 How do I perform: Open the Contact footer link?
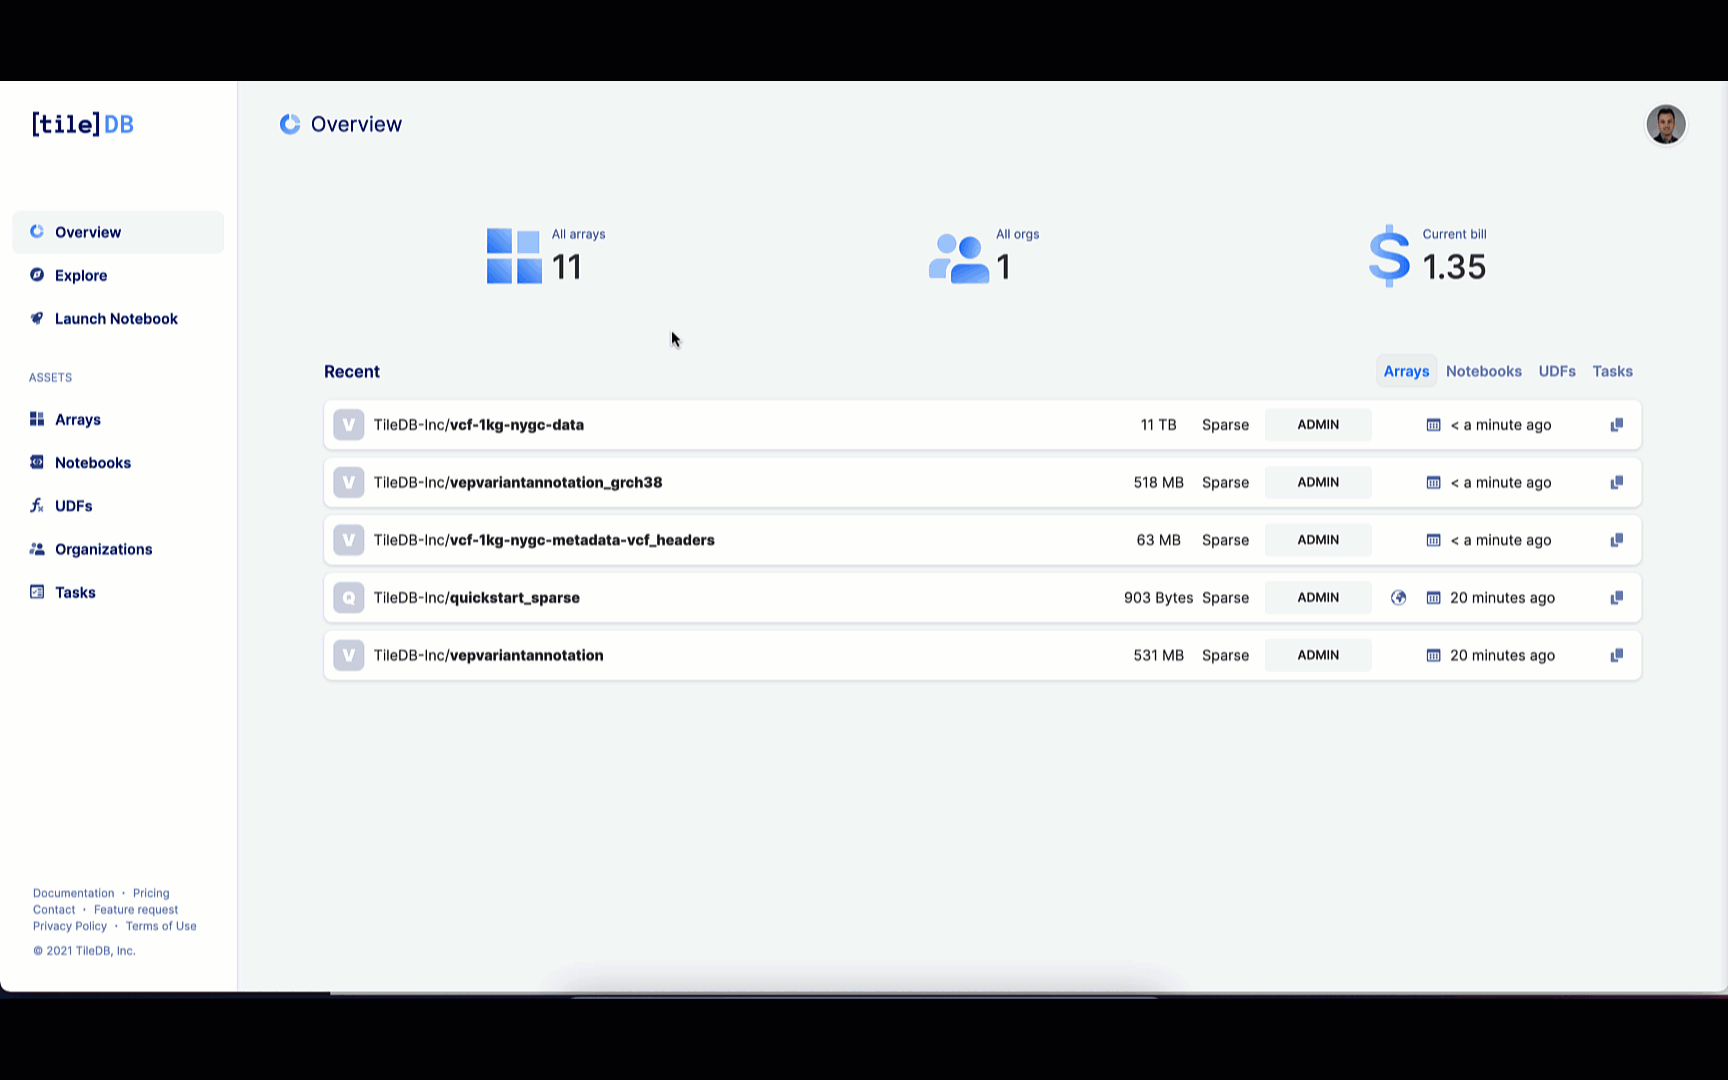pyautogui.click(x=54, y=910)
